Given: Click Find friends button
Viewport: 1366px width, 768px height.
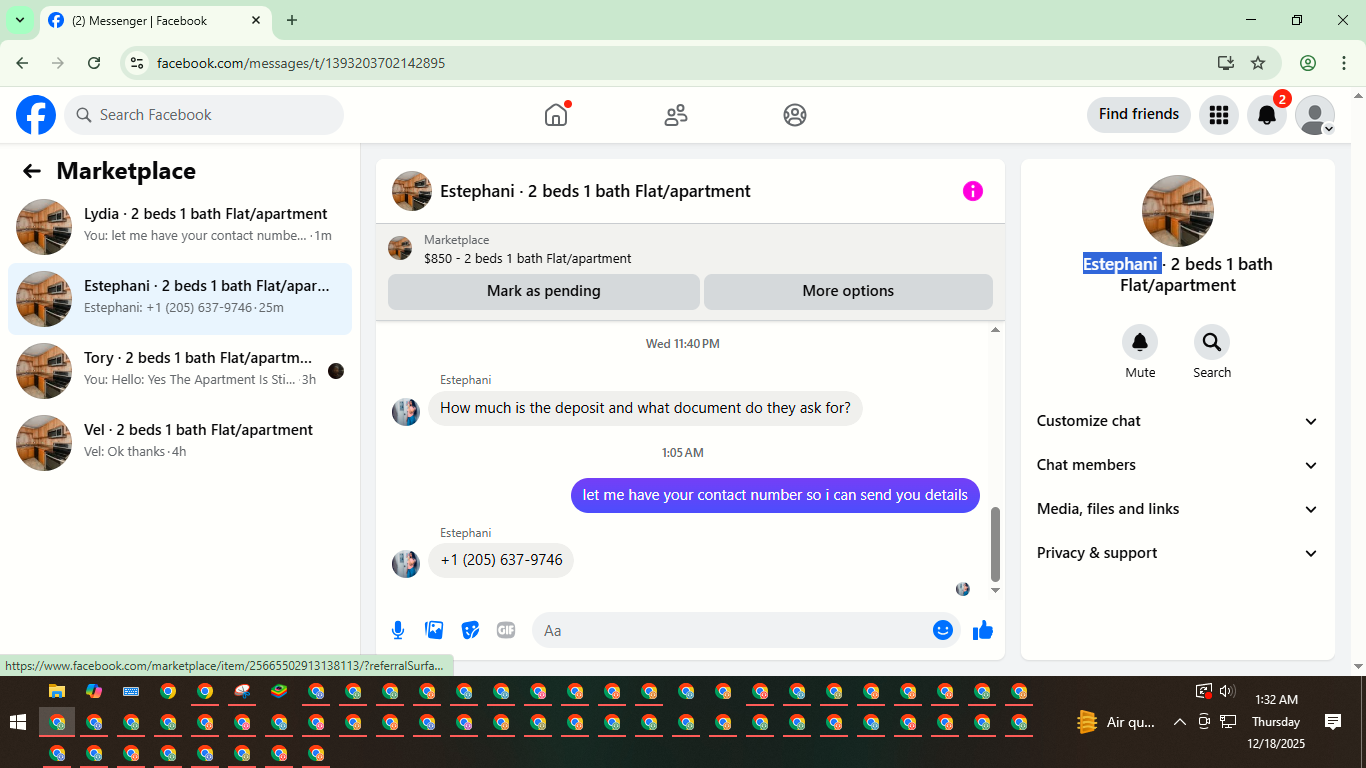Looking at the screenshot, I should click(x=1139, y=115).
